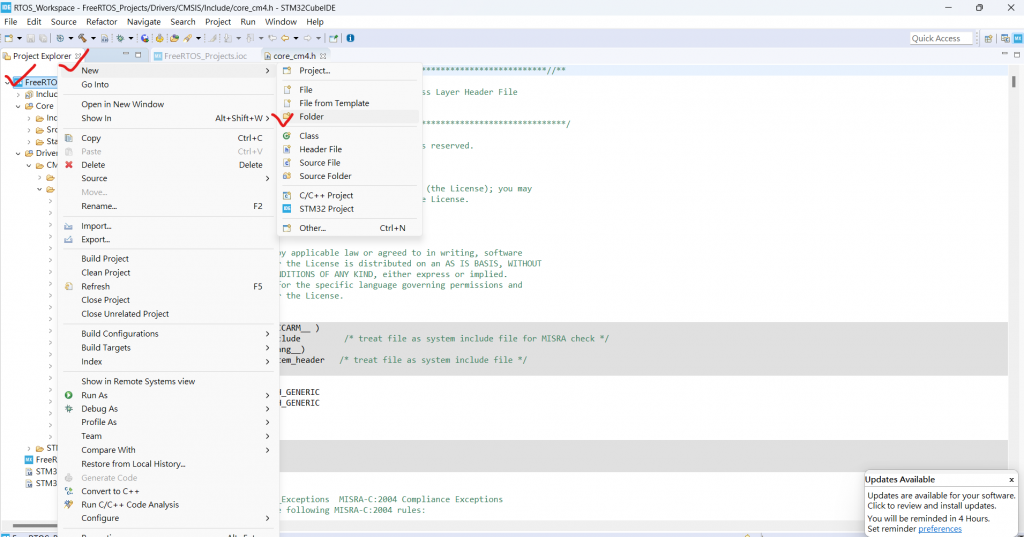Click the blue info toolbar icon
This screenshot has height=537, width=1024.
click(350, 39)
